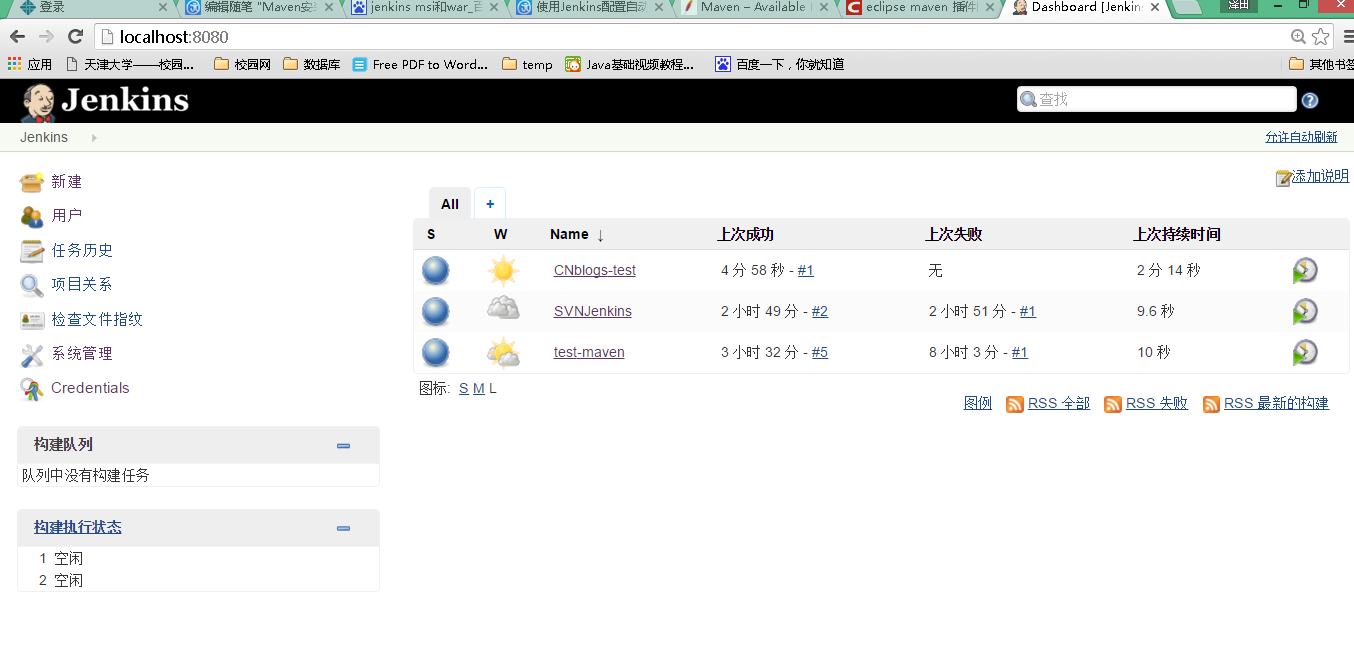Click the schedule build icon for test-maven
Viewport: 1354px width, 655px height.
coord(1305,353)
